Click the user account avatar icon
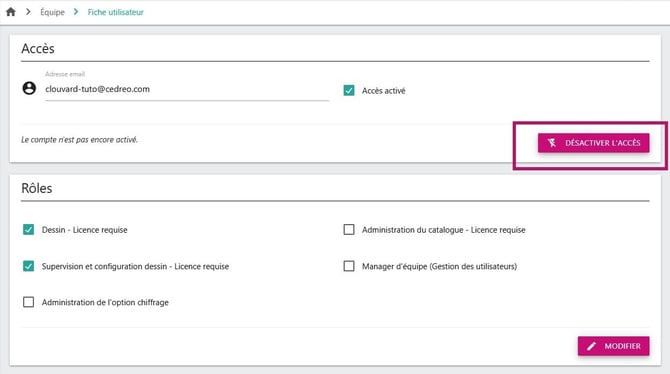Viewport: 670px width, 374px height. (x=29, y=88)
